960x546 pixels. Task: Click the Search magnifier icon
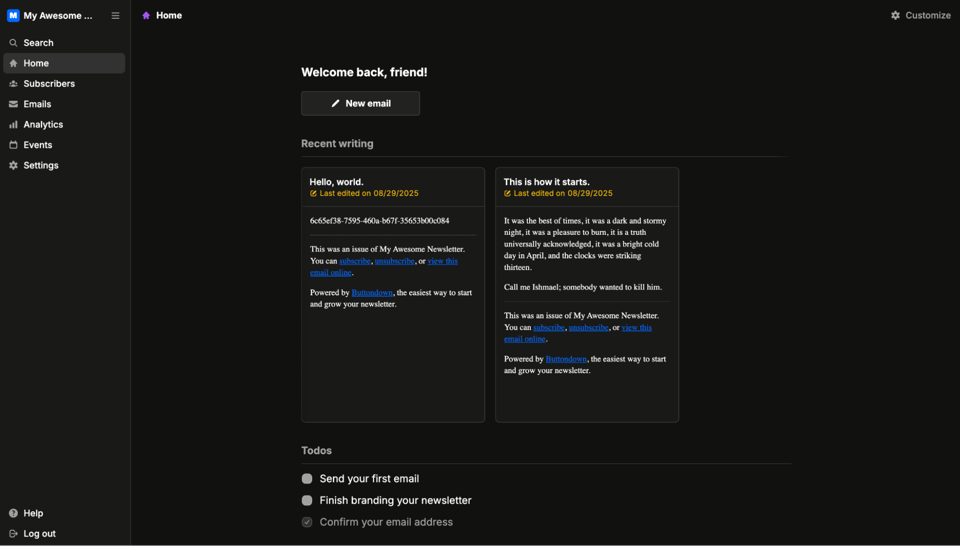pos(13,43)
